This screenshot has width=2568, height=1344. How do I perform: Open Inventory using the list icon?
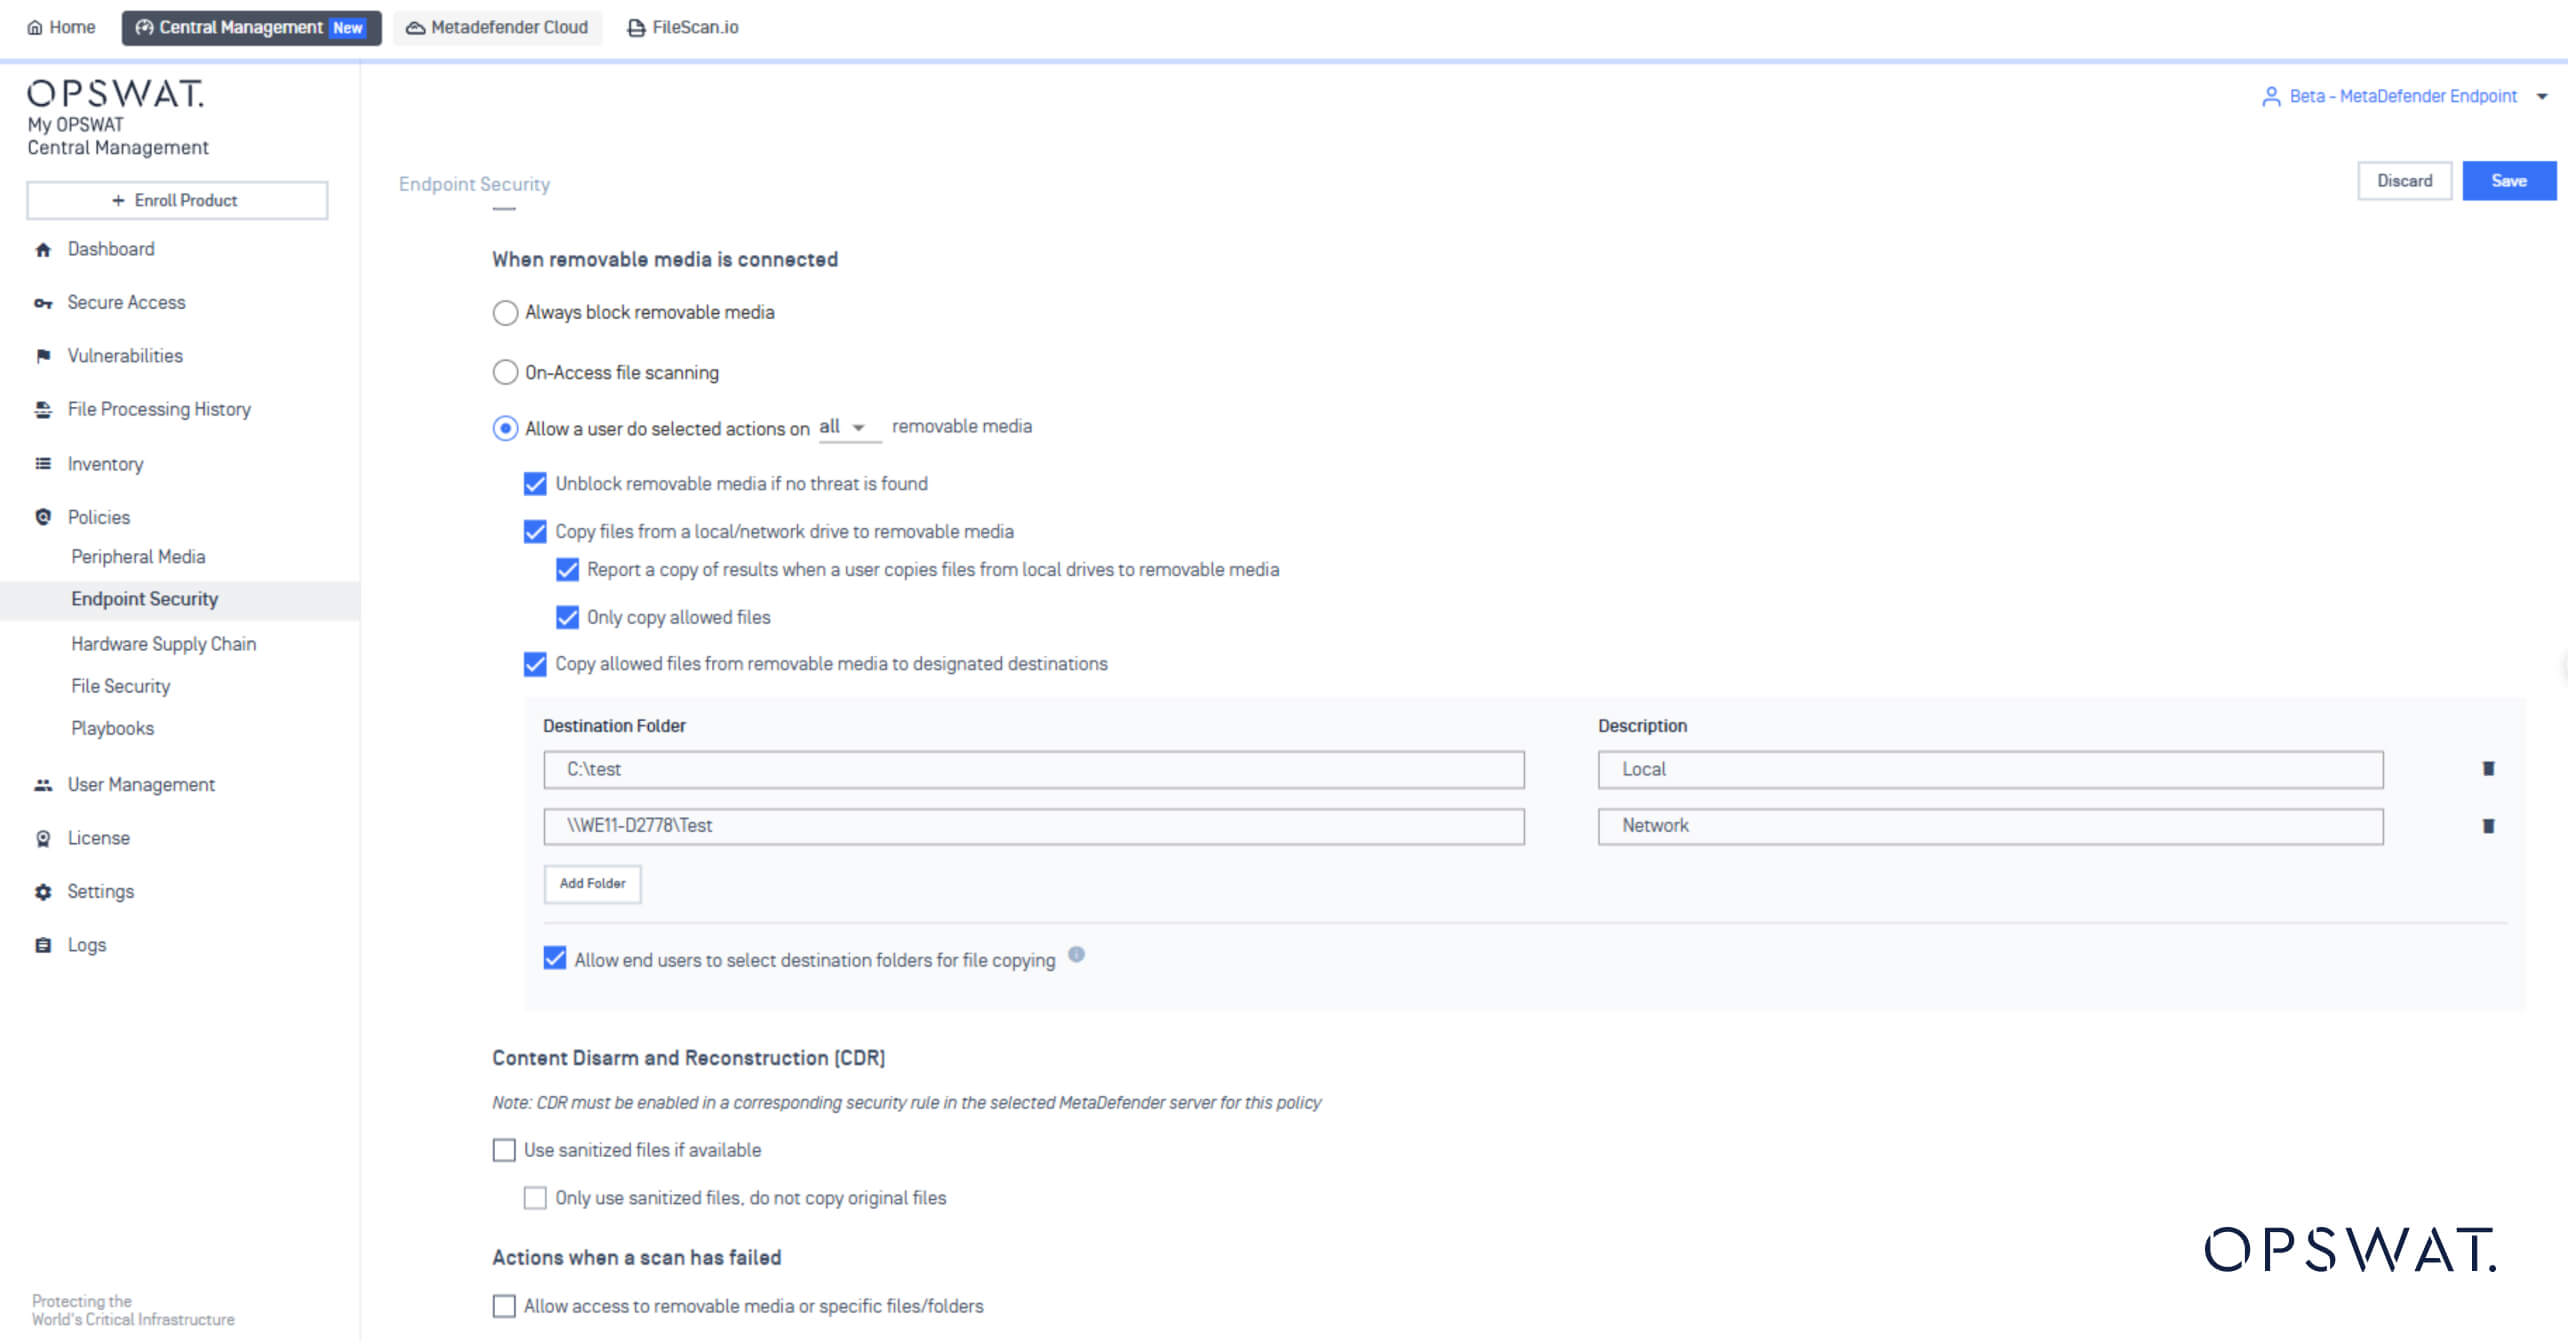(42, 463)
